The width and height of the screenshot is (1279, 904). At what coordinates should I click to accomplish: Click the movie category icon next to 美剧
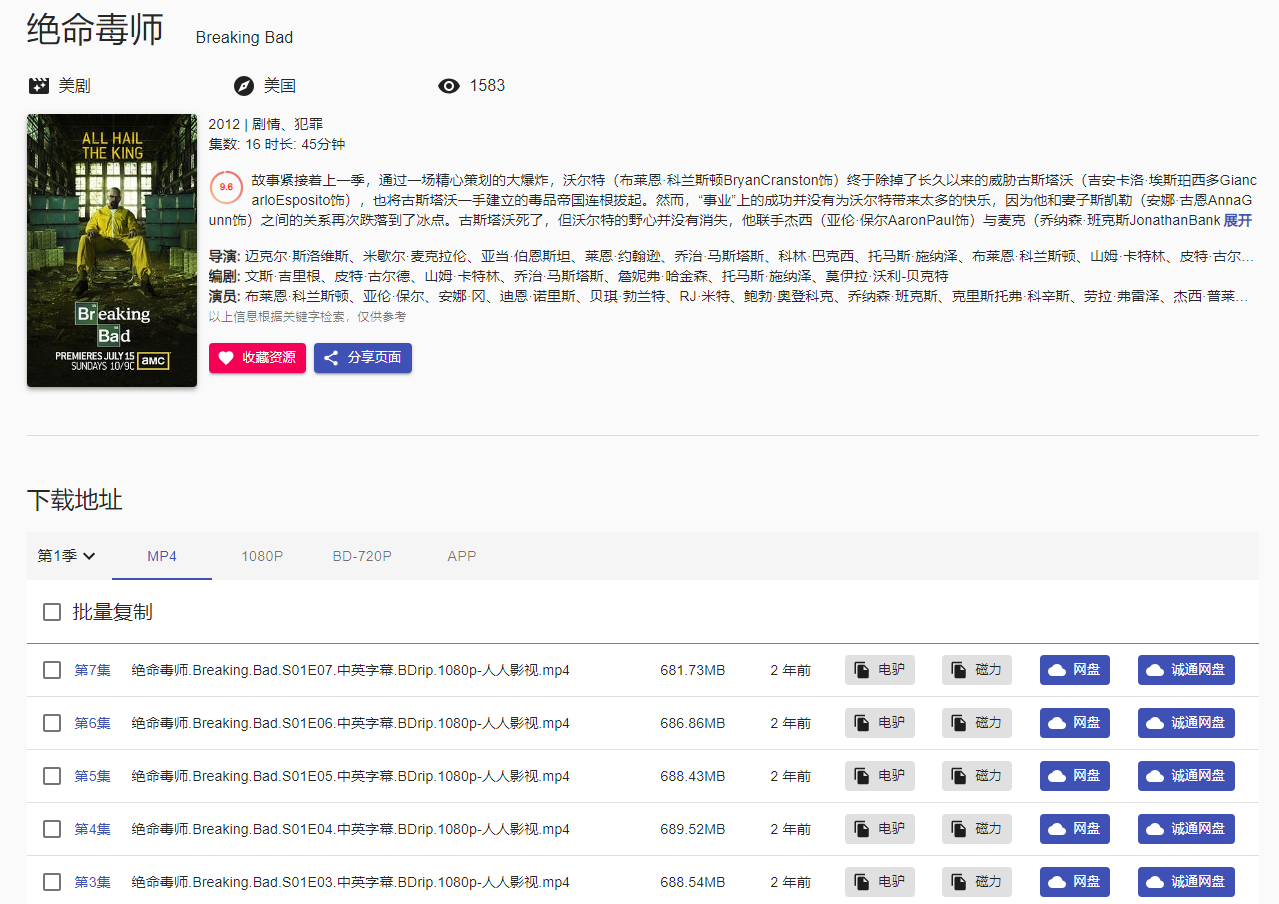coord(39,86)
